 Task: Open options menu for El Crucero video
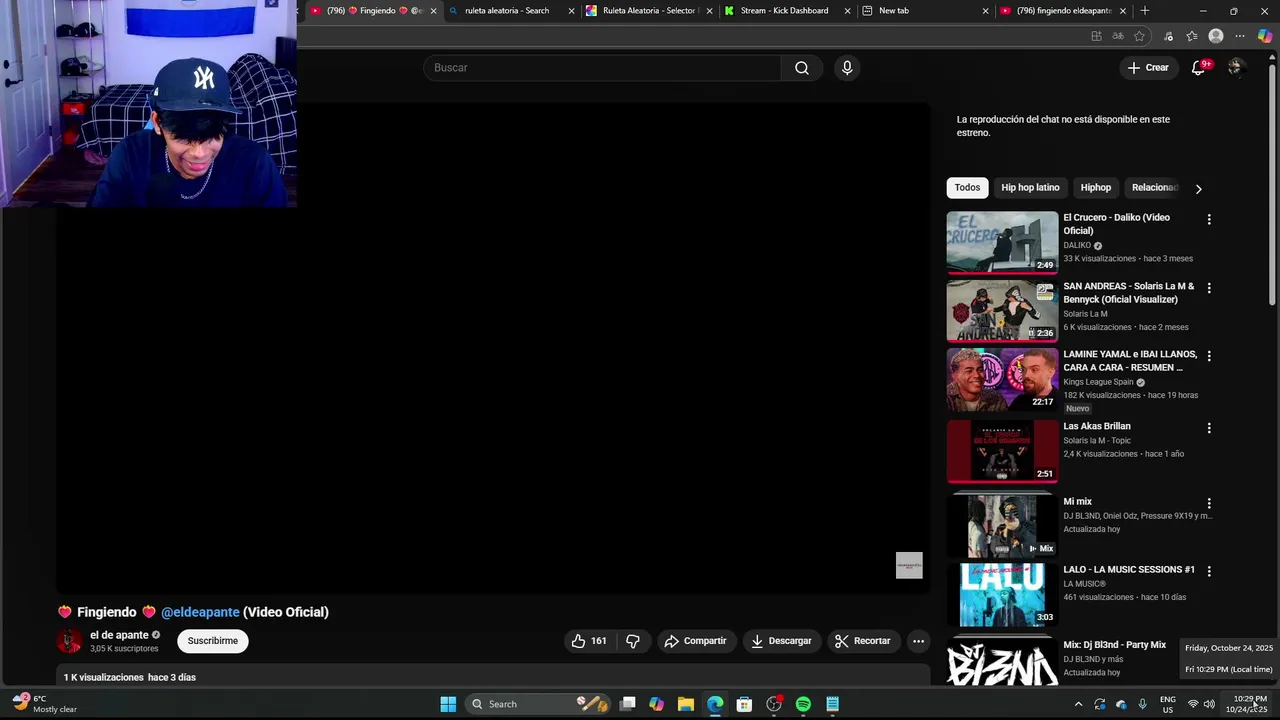(x=1209, y=219)
